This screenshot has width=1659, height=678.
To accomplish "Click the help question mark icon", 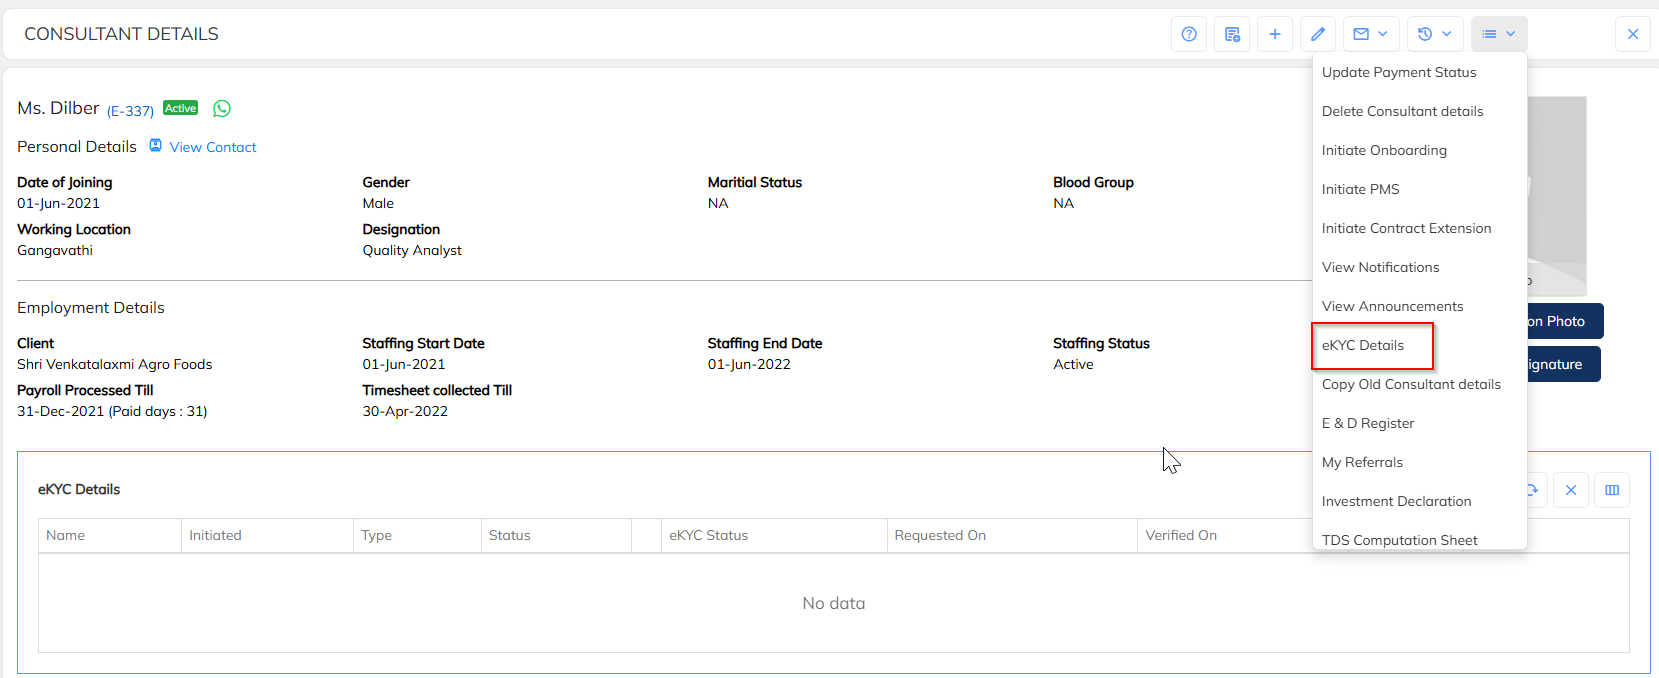I will [1189, 34].
